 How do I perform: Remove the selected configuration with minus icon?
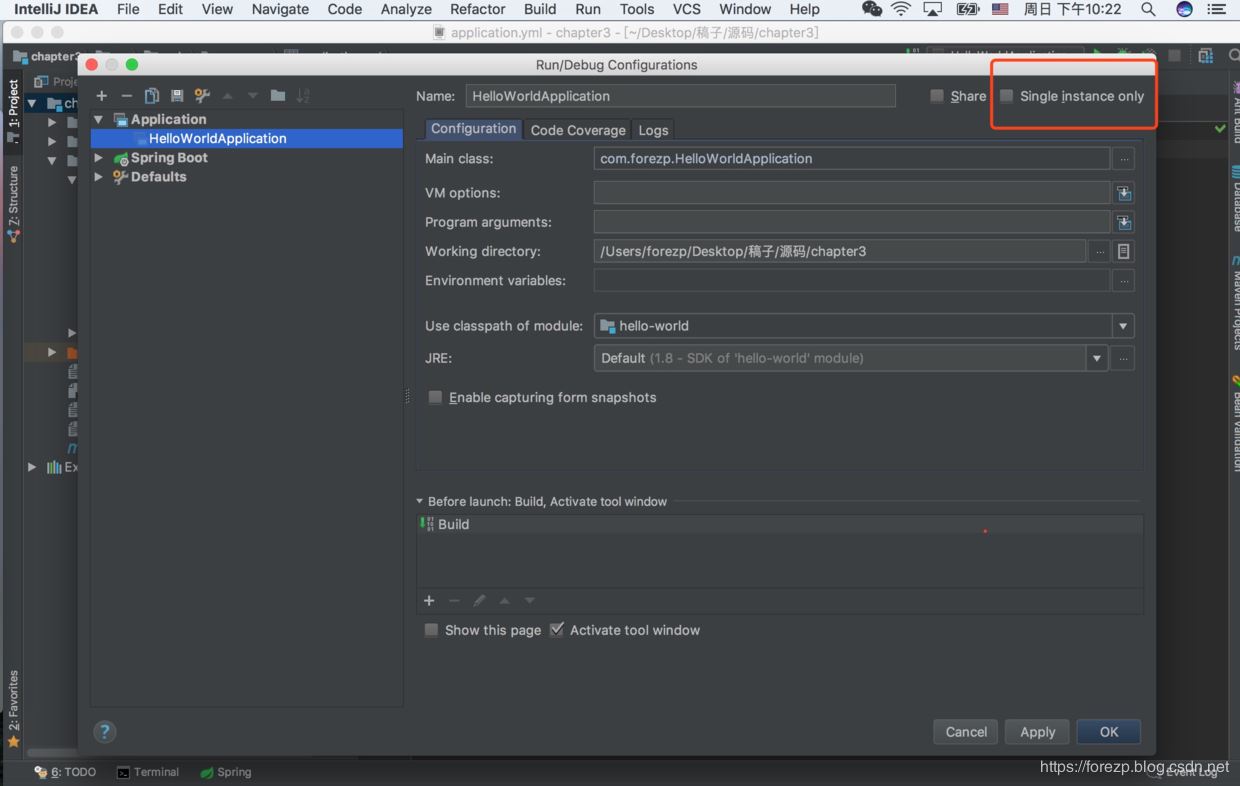tap(126, 96)
